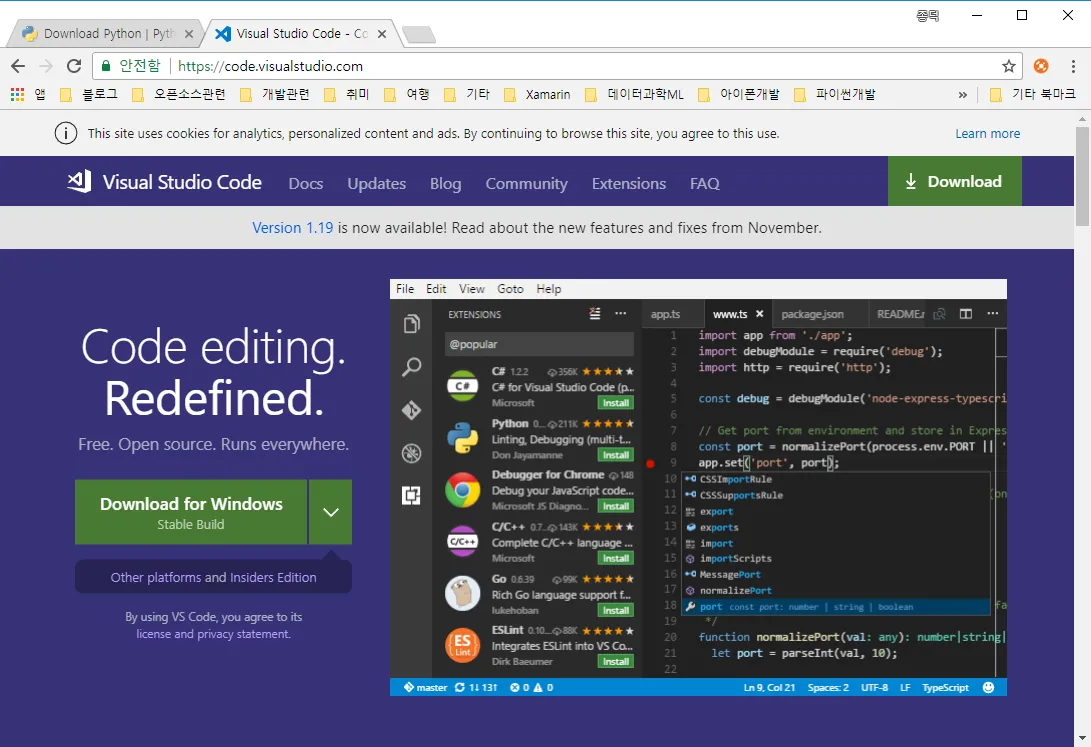Screen dimensions: 1091x747
Task: Click the split editor icon in screenshot
Action: 966,314
